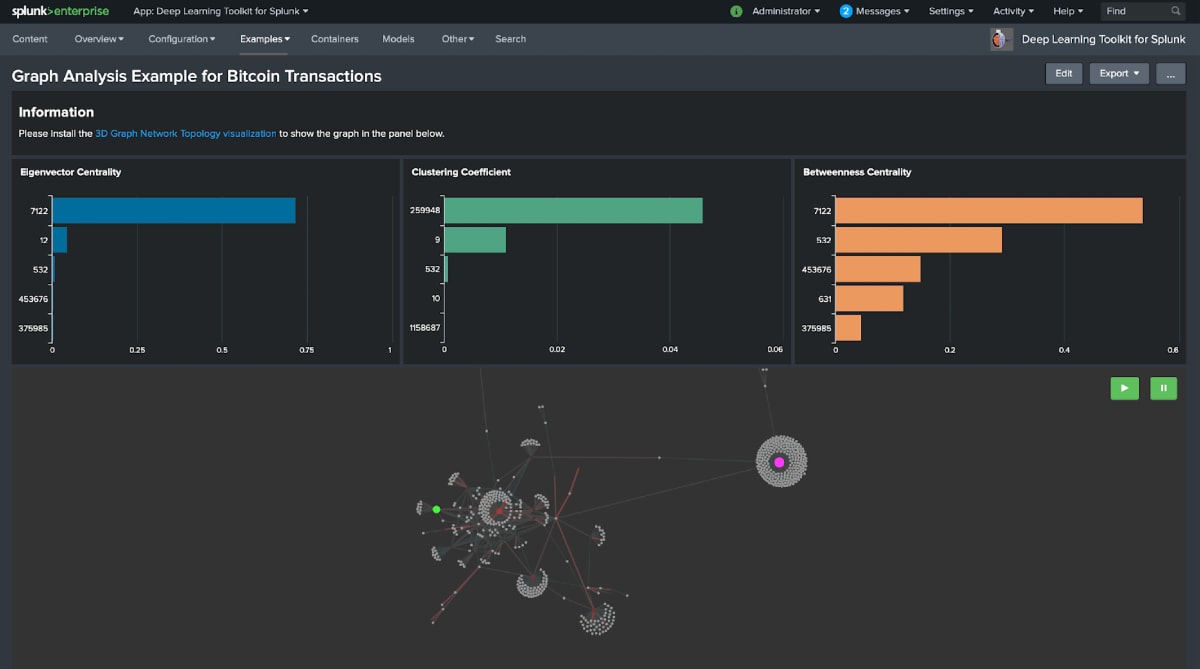
Task: Click the green bar for 9 in Clustering Coefficient
Action: [475, 240]
